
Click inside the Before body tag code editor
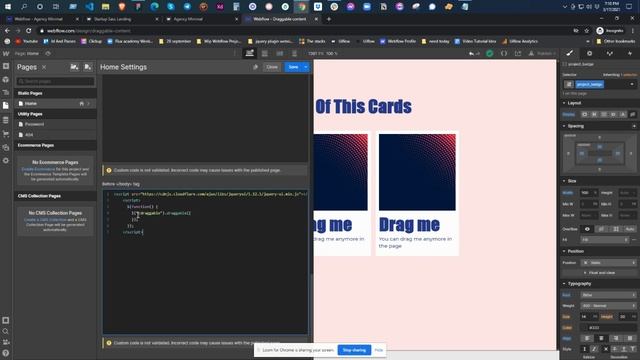[x=205, y=262]
